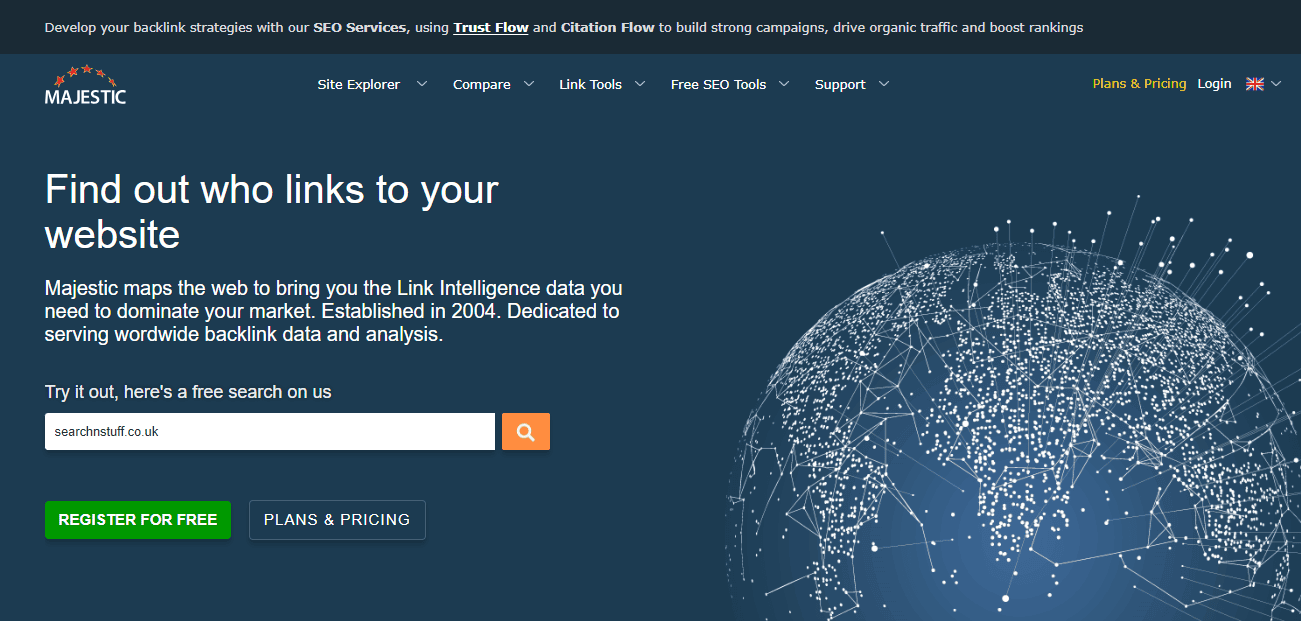Expand the chevron beside Link Tools
1301x623 pixels.
(x=640, y=84)
